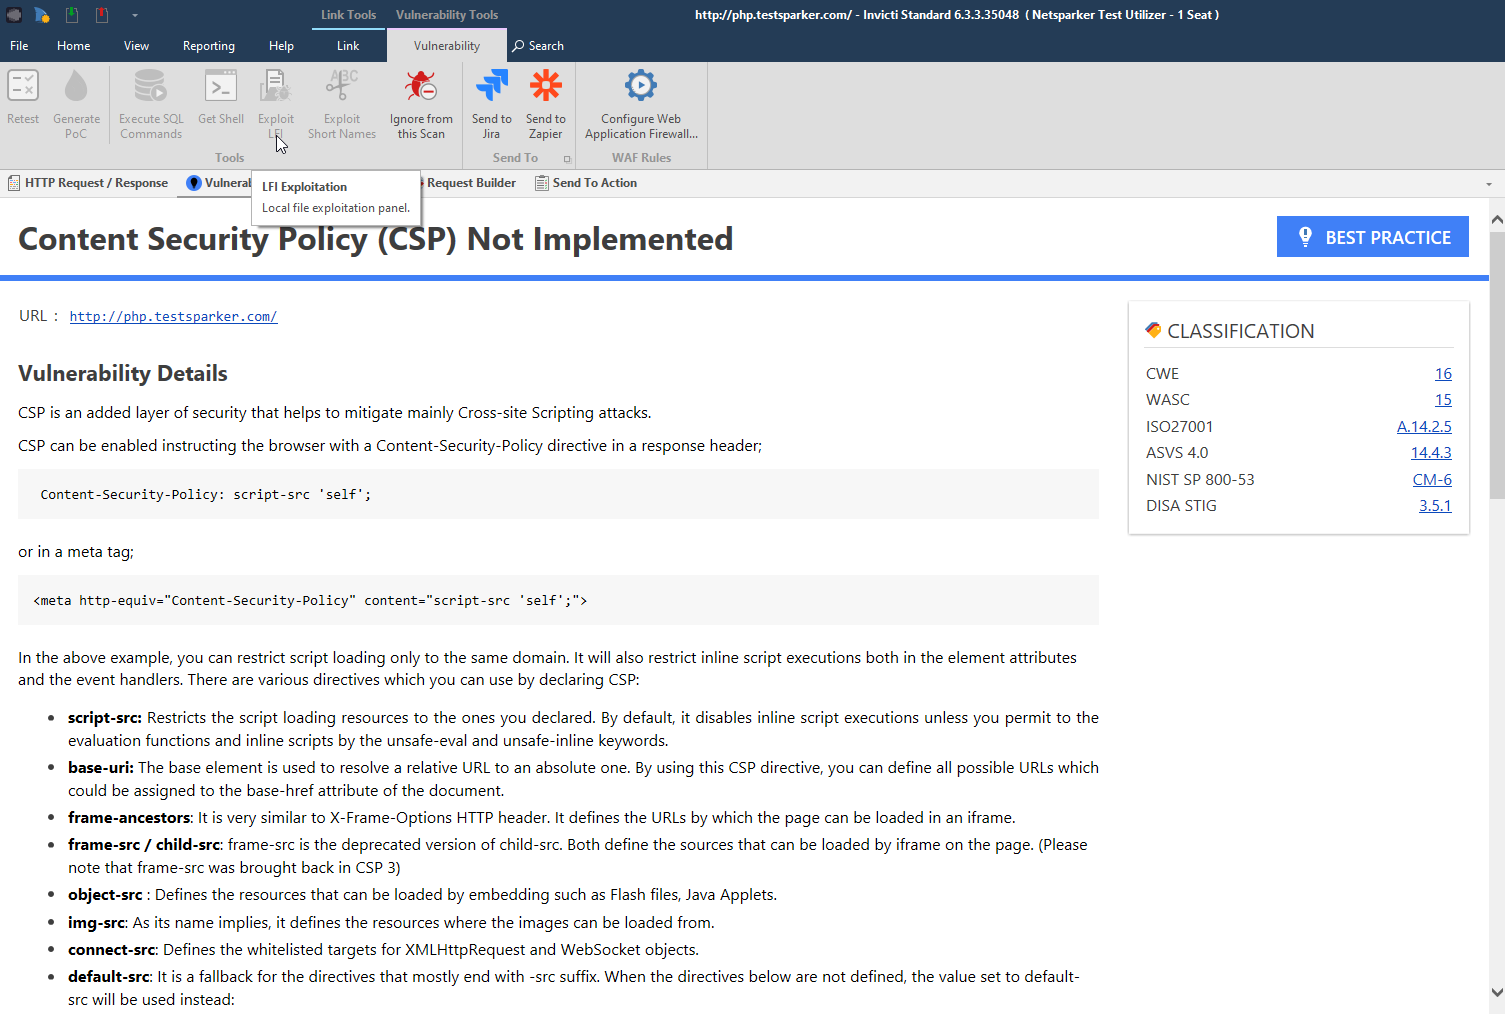Open NIST SP 800-53 link CM-6

[1432, 480]
